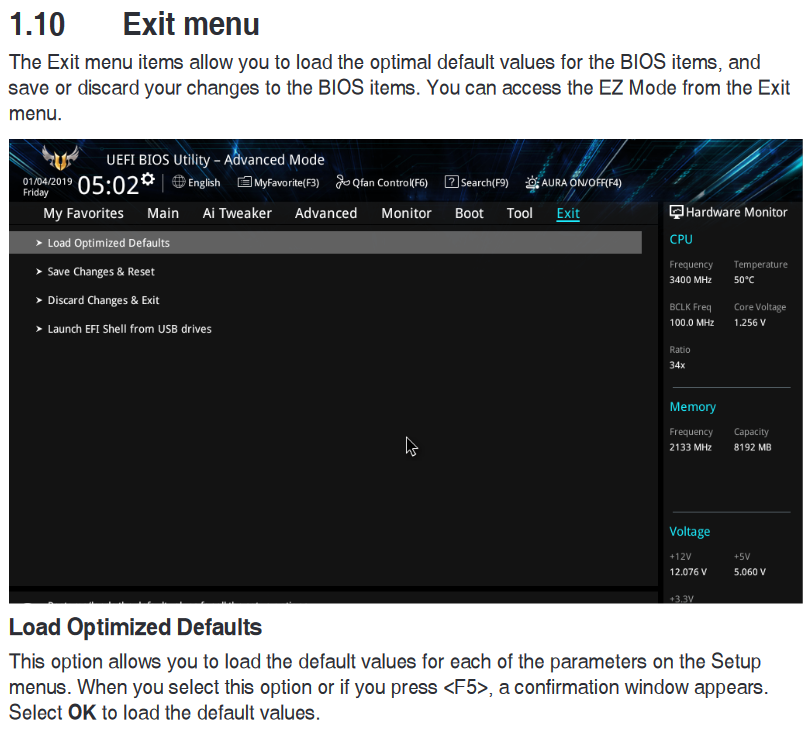This screenshot has height=730, width=811.
Task: Click the 2133 MHz memory frequency
Action: (690, 448)
